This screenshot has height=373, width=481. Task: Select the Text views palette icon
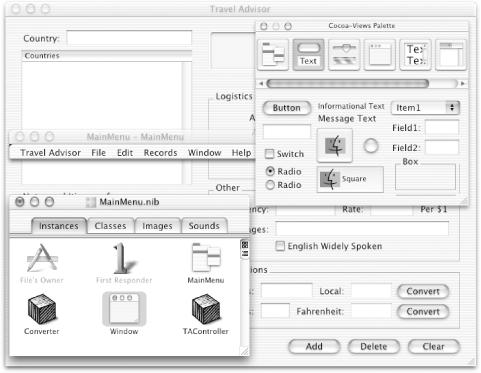[415, 55]
